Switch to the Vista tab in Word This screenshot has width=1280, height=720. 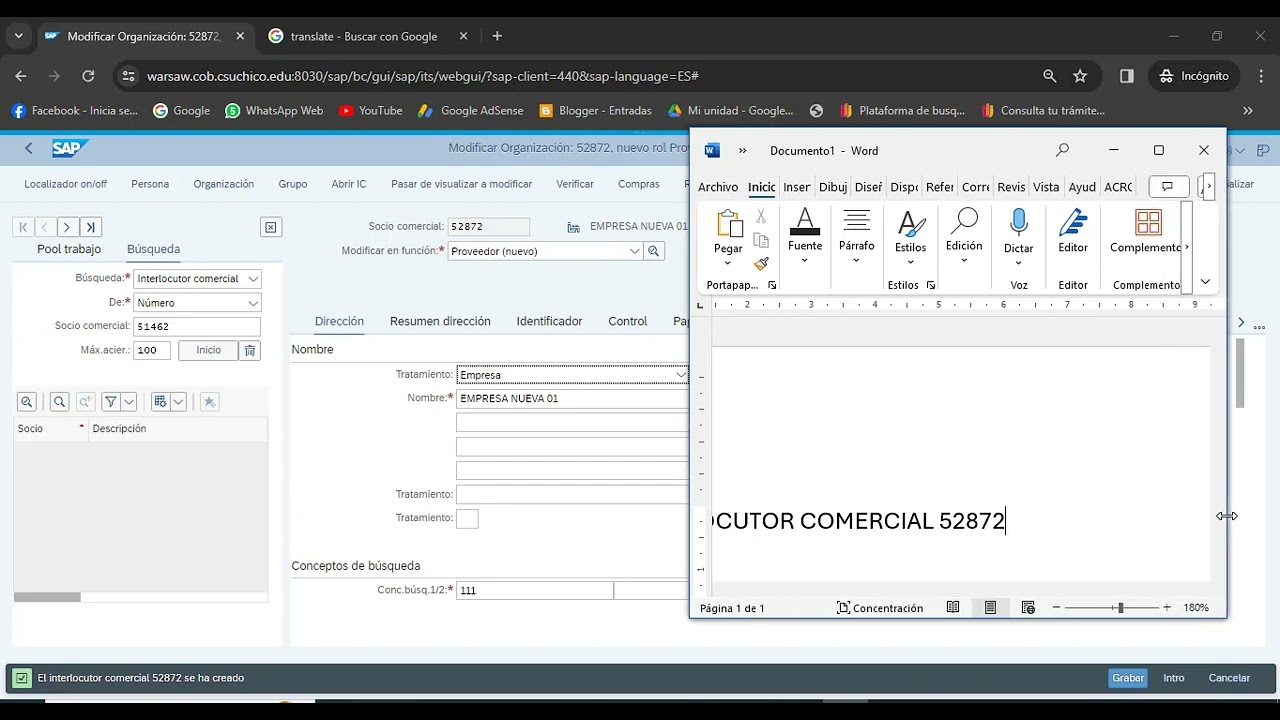[1046, 187]
